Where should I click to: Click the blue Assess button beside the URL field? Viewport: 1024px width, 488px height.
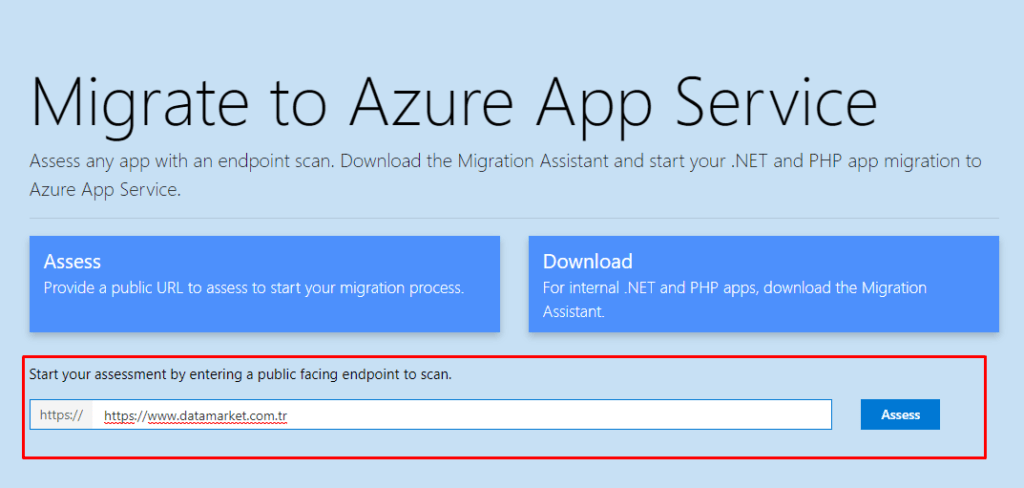point(900,414)
